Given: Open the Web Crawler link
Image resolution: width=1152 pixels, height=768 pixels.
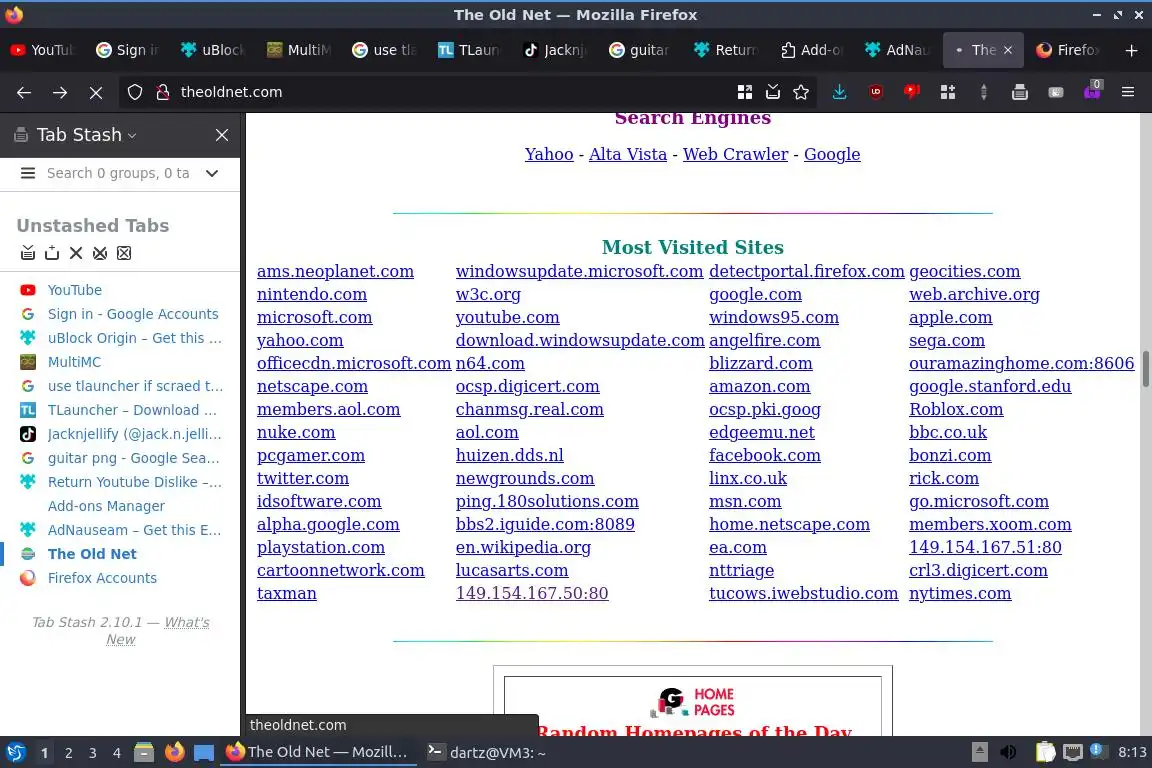Looking at the screenshot, I should [x=735, y=154].
